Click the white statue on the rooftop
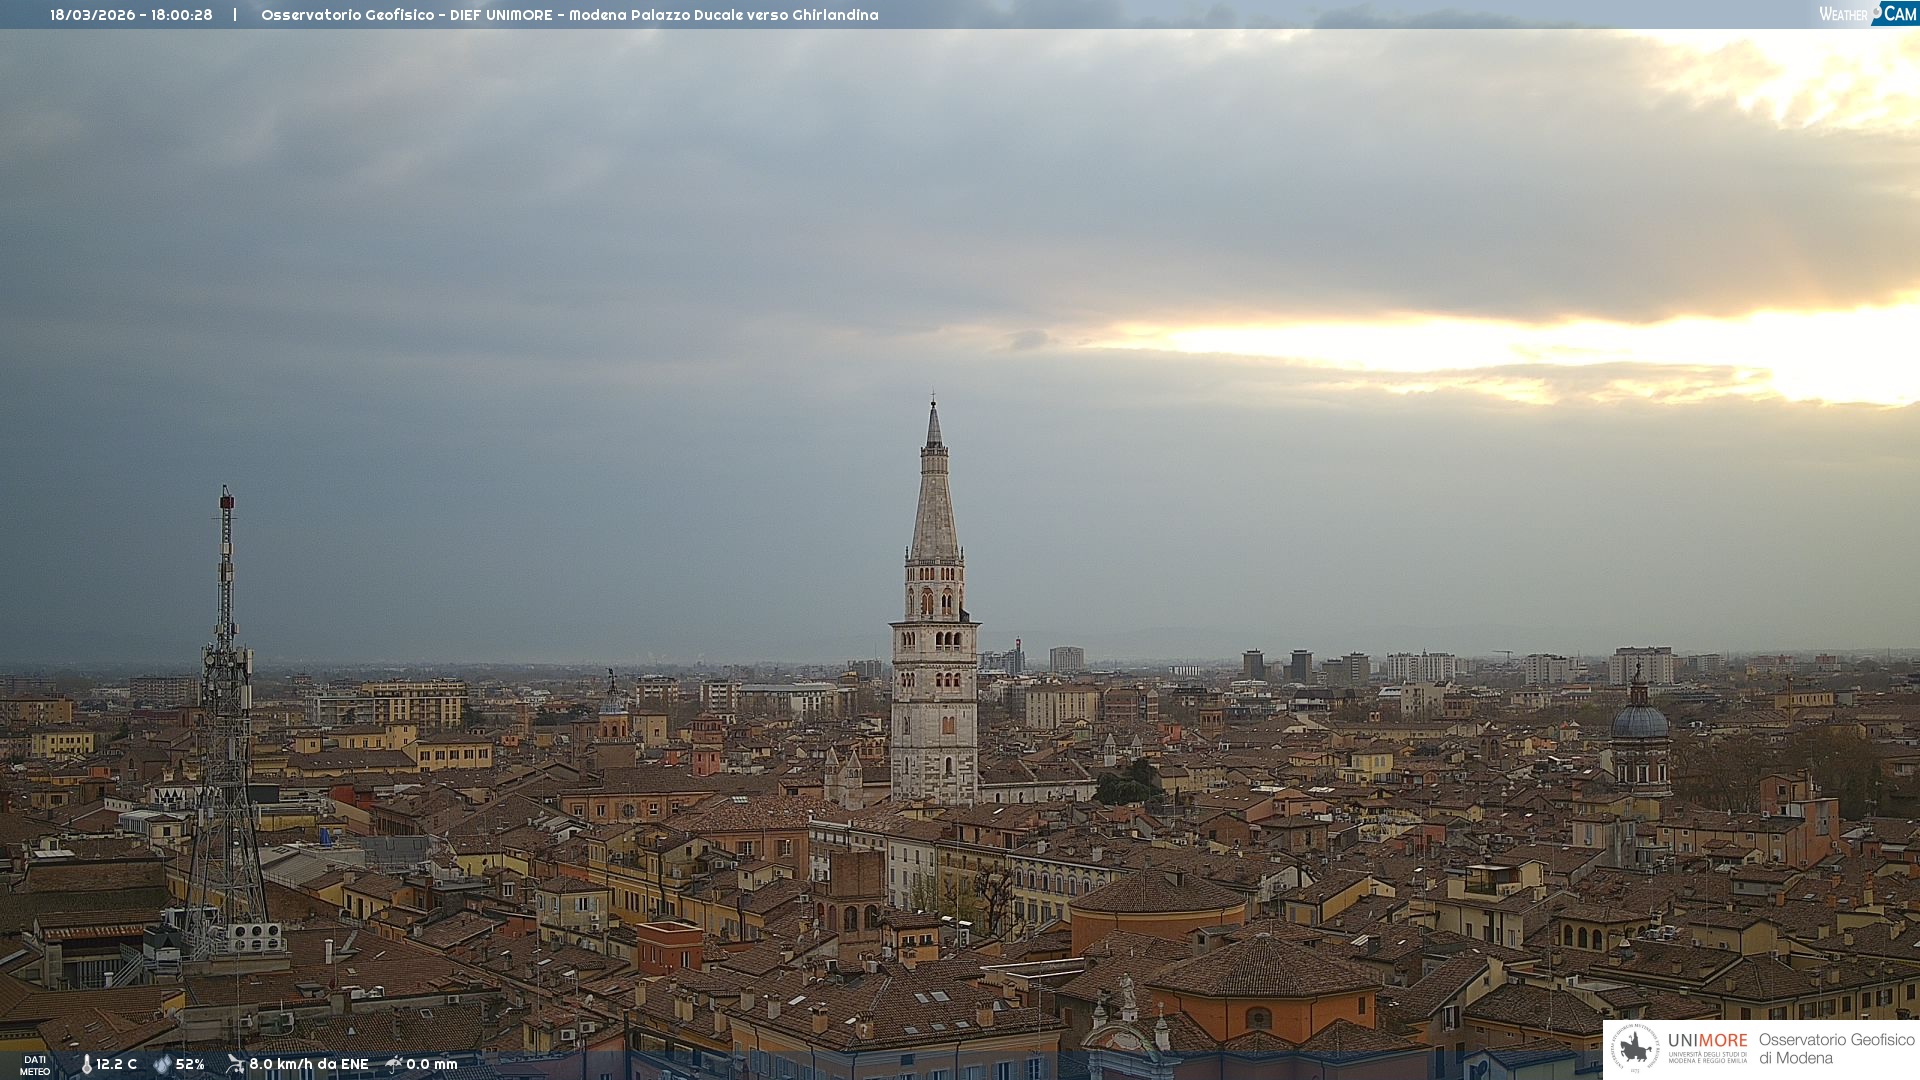1920x1080 pixels. coord(1127,990)
